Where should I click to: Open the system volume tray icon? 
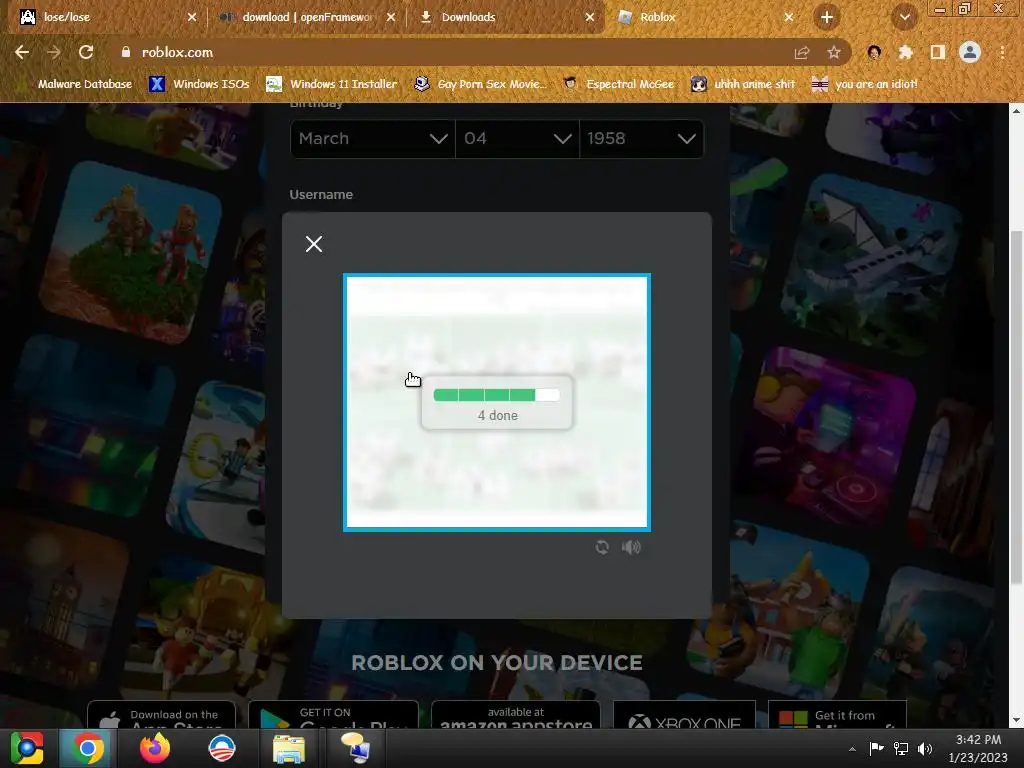pyautogui.click(x=925, y=748)
